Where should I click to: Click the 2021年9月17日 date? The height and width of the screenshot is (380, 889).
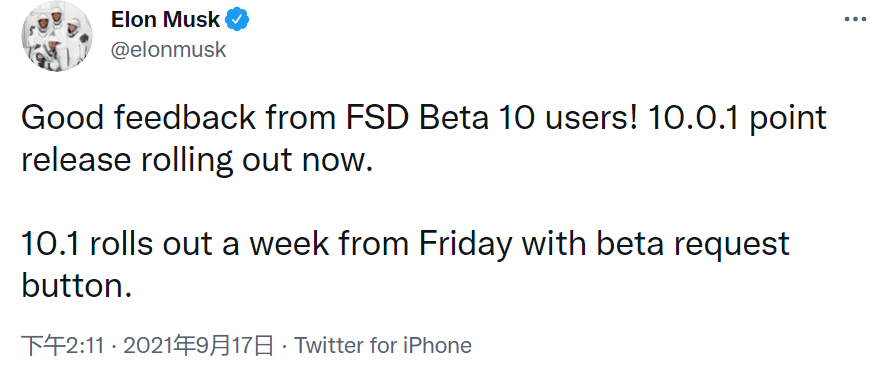198,345
